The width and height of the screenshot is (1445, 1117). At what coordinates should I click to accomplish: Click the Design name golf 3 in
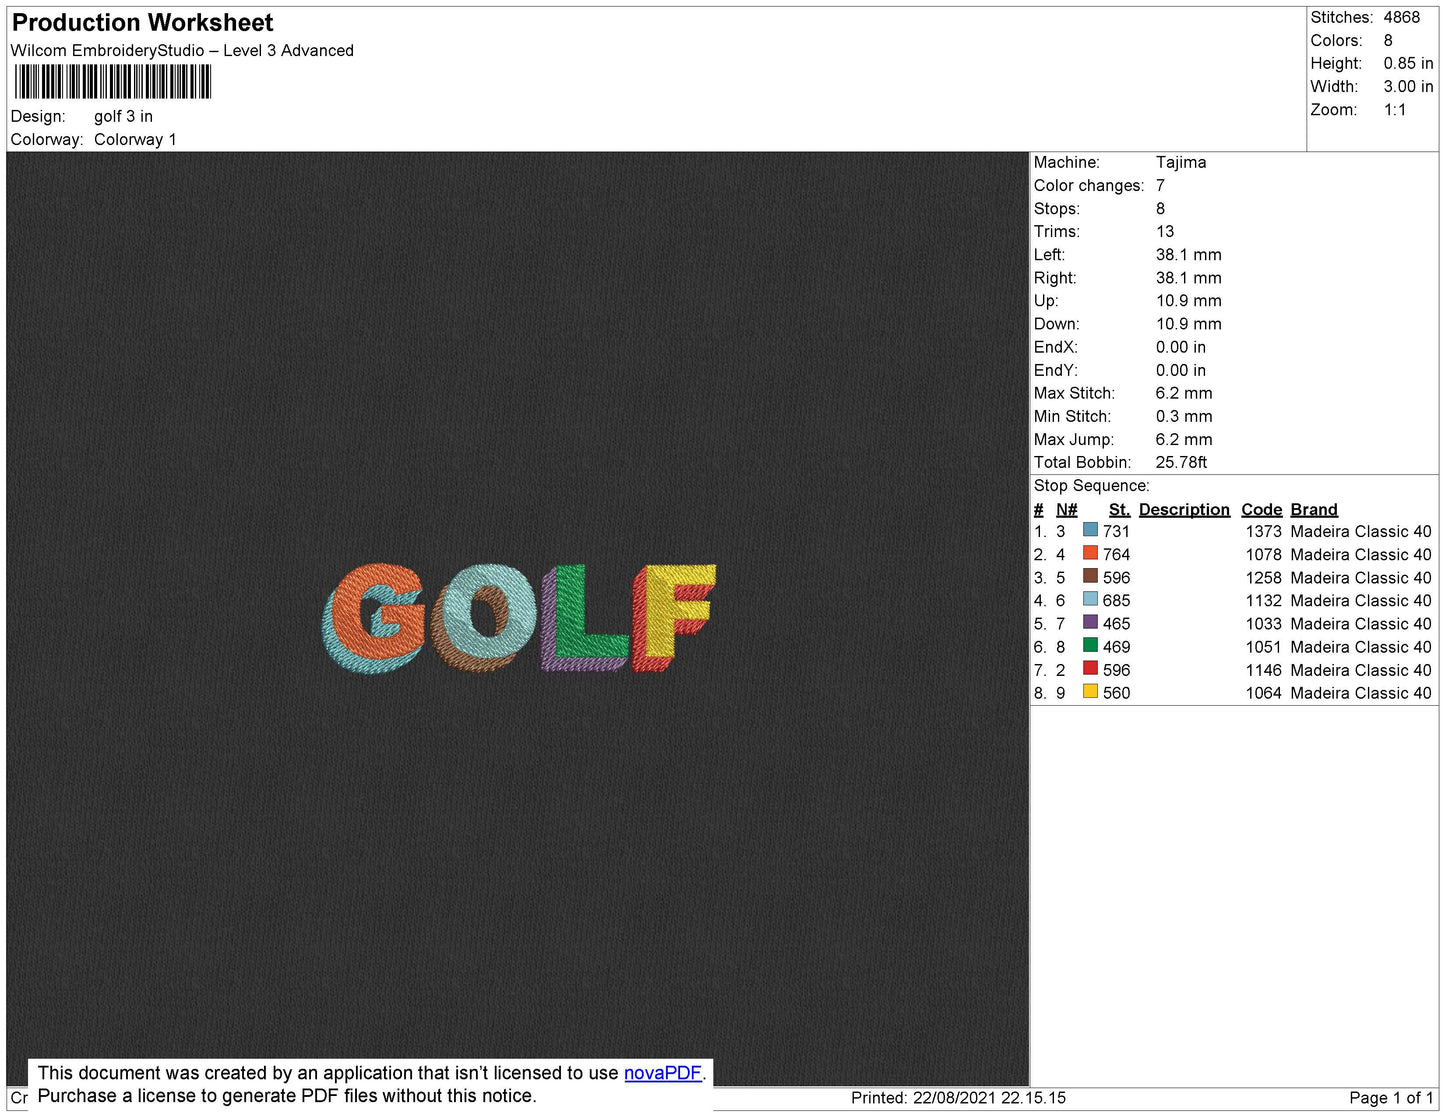[123, 116]
